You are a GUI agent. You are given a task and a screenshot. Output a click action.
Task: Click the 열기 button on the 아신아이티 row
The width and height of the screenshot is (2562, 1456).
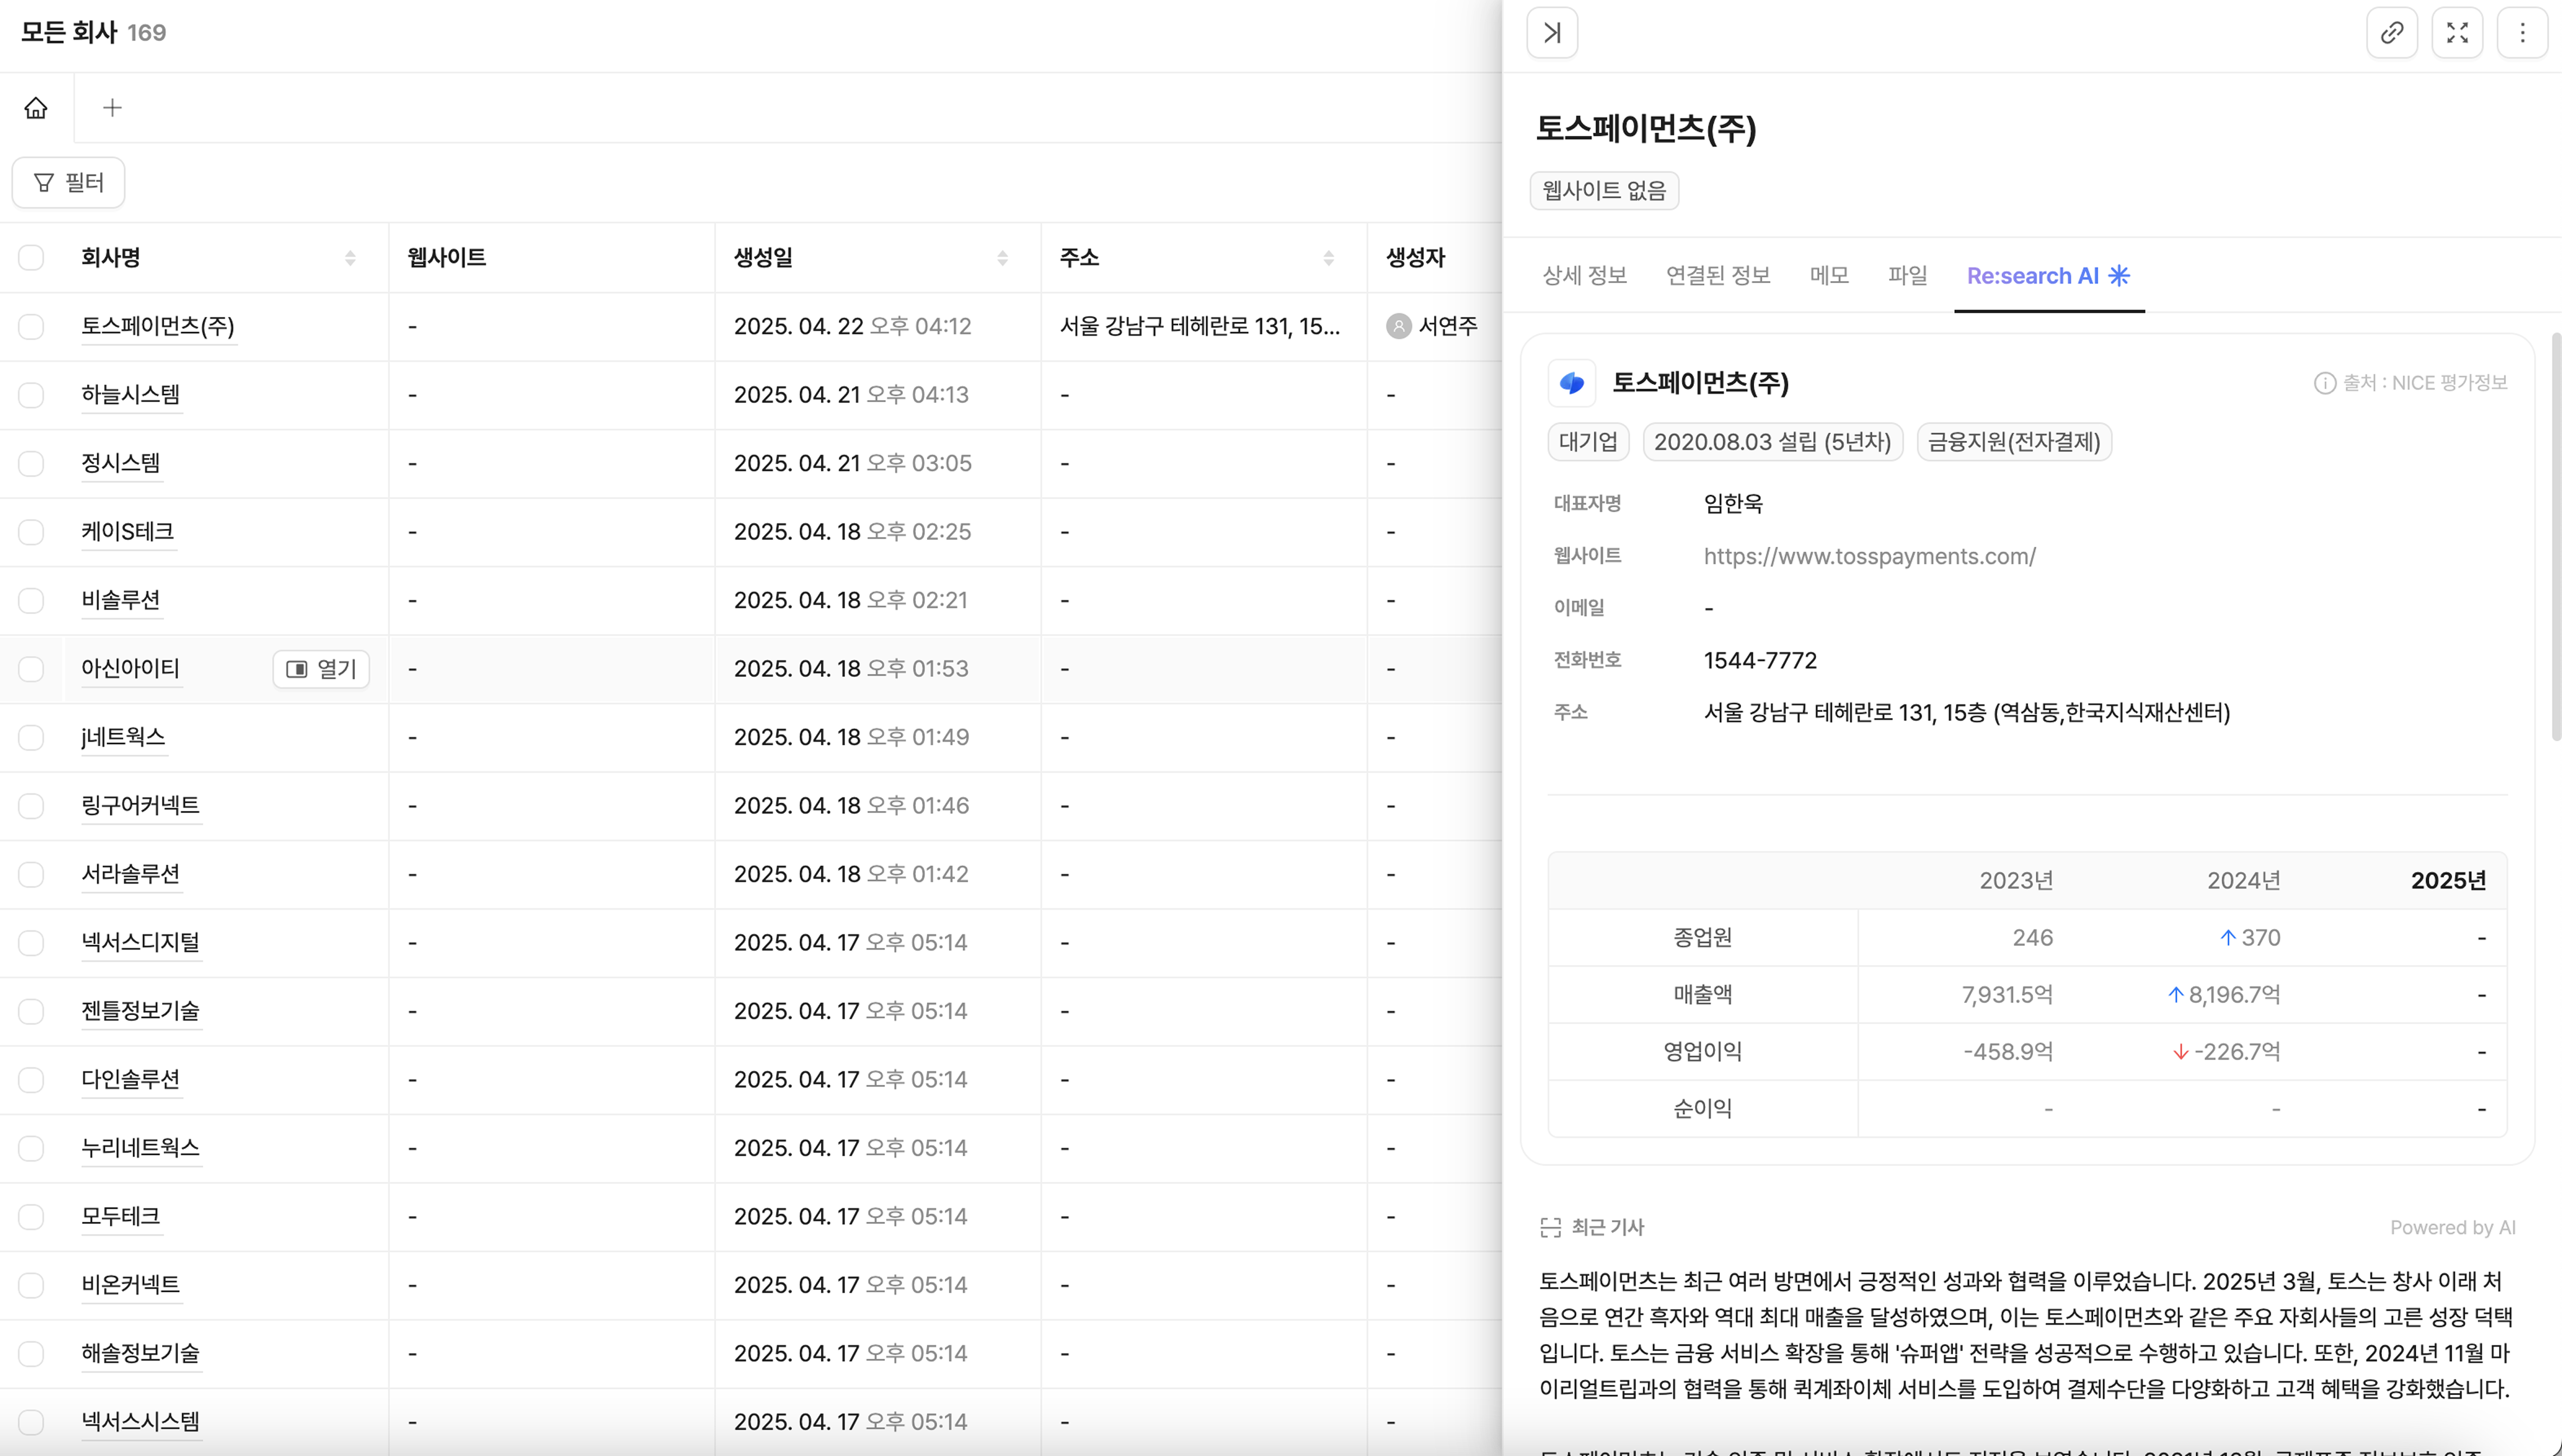coord(321,669)
